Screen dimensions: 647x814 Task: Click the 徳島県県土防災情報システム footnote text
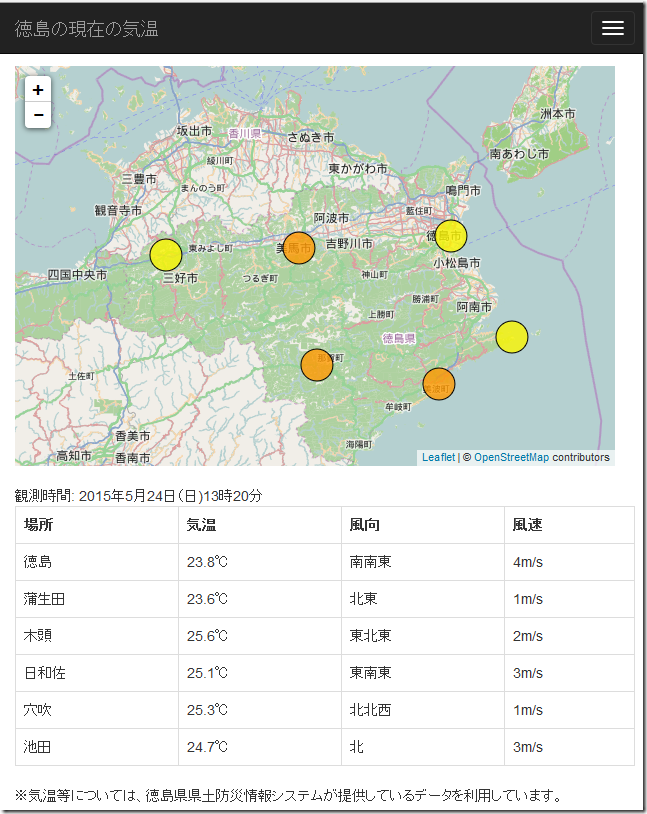tap(235, 795)
